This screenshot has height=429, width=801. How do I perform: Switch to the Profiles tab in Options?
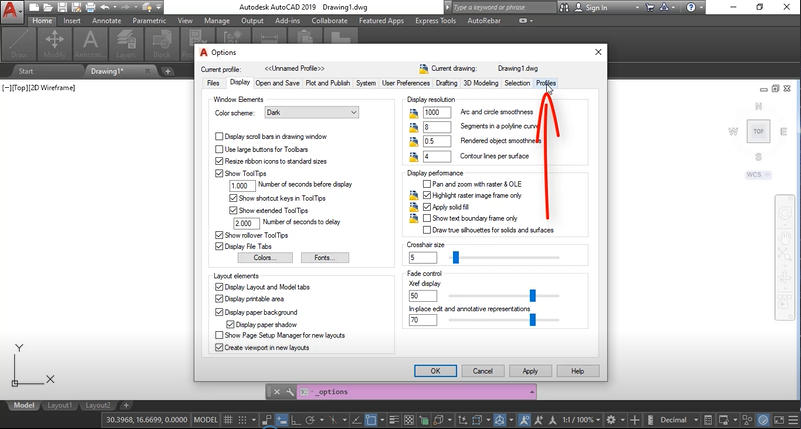(x=546, y=83)
